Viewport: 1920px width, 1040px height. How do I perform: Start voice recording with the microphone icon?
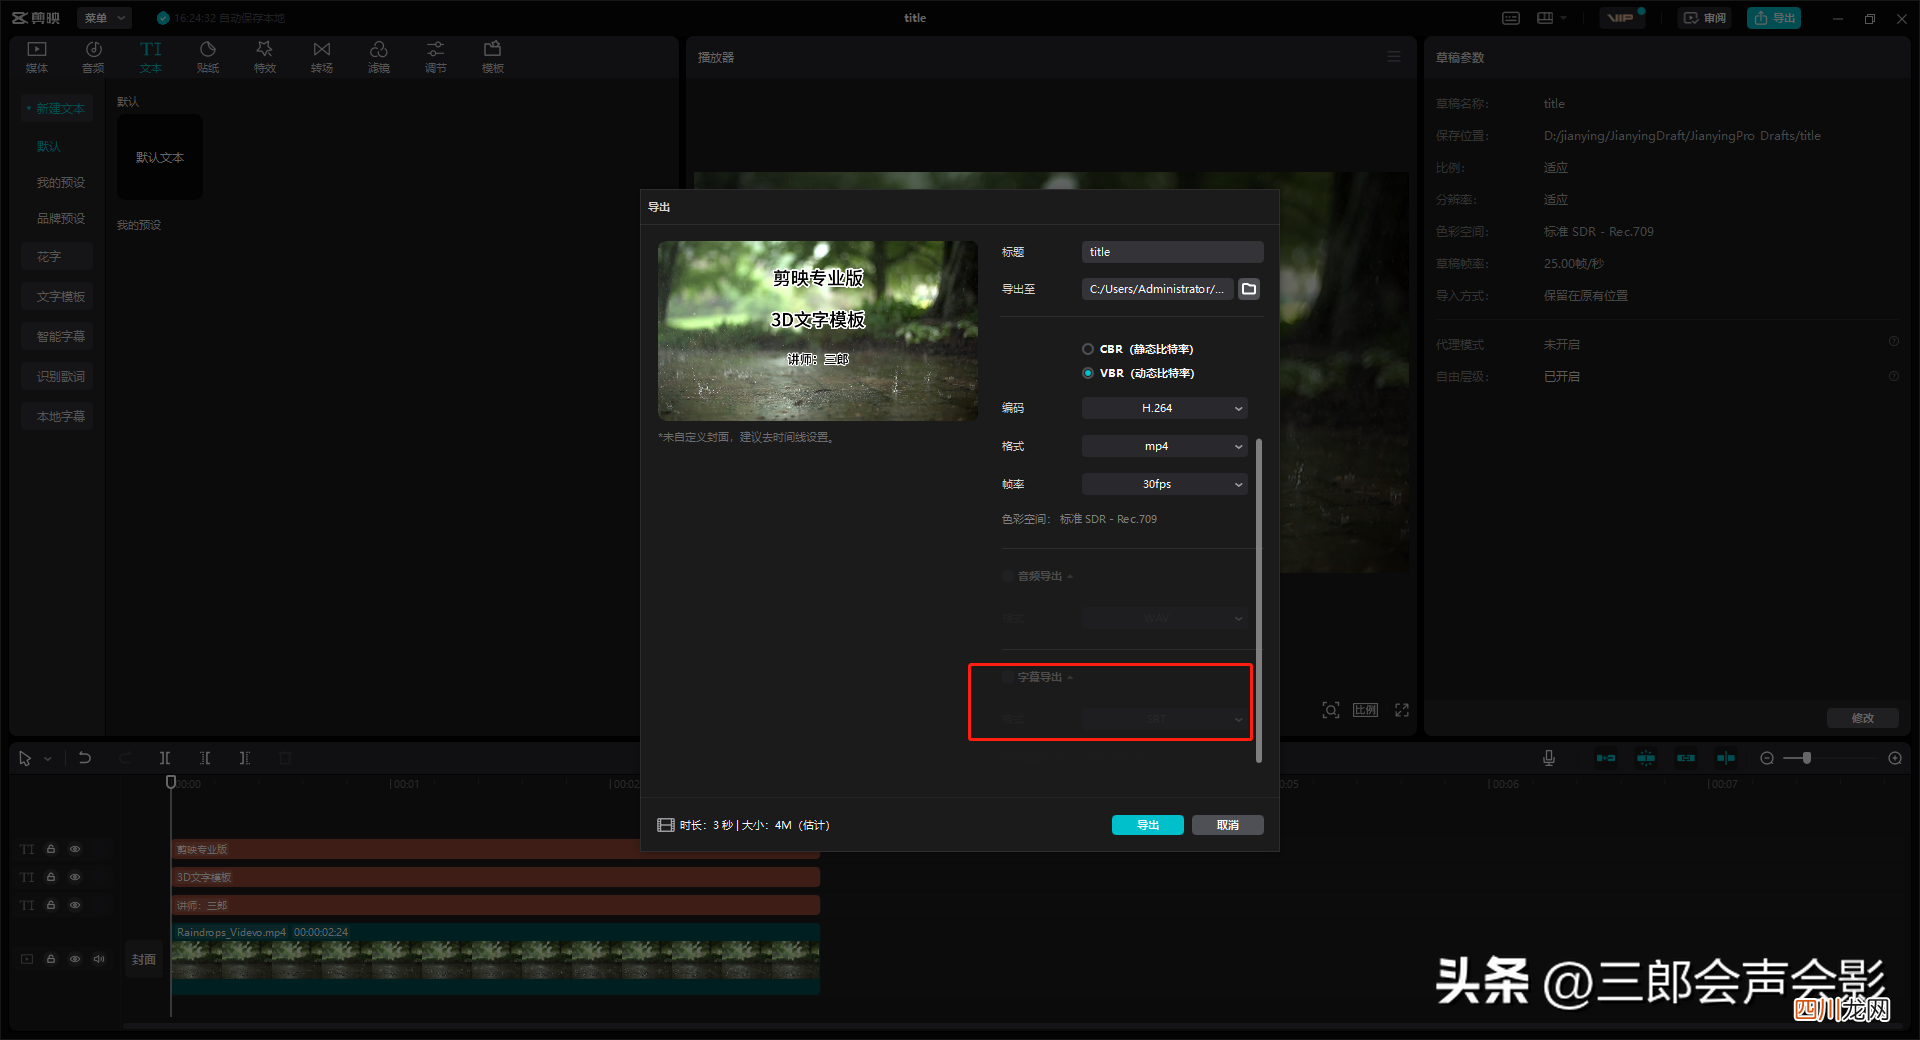1549,758
